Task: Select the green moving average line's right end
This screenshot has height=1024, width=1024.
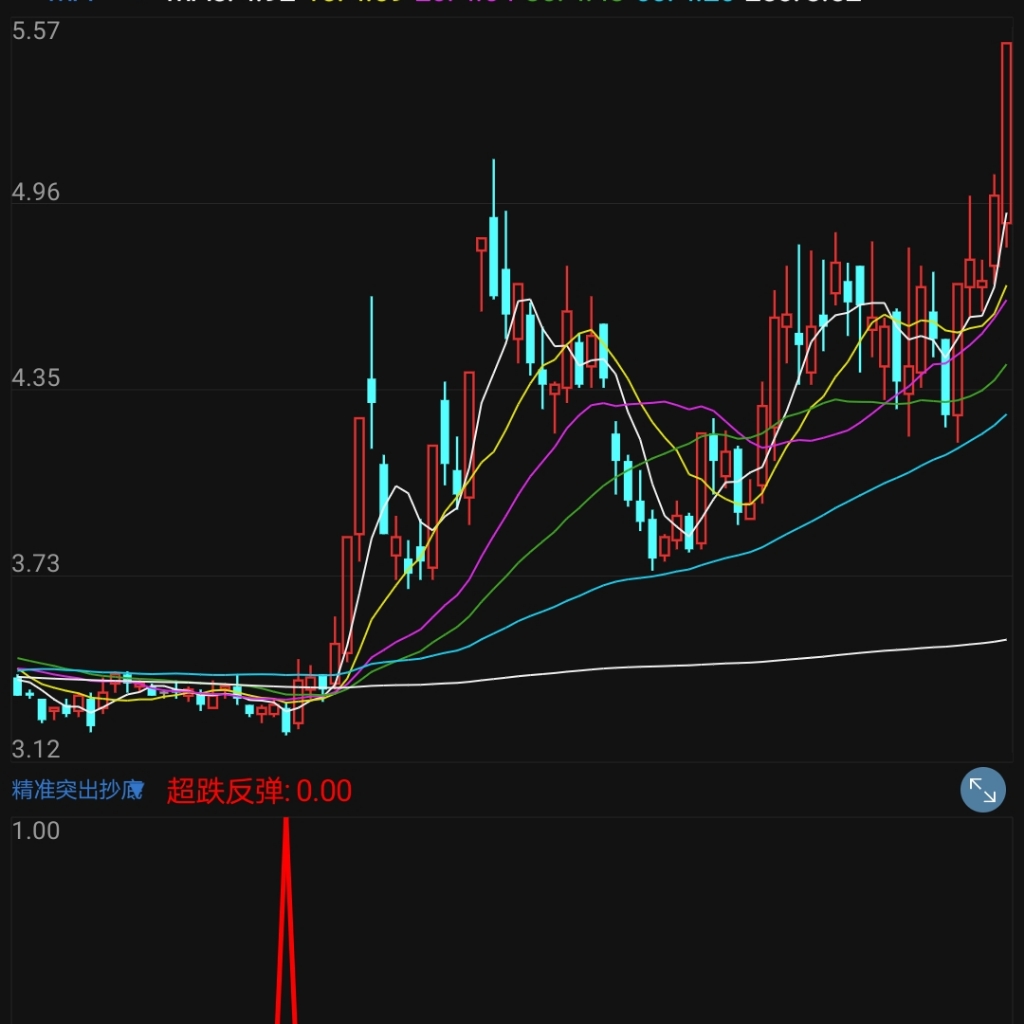Action: pos(1002,368)
